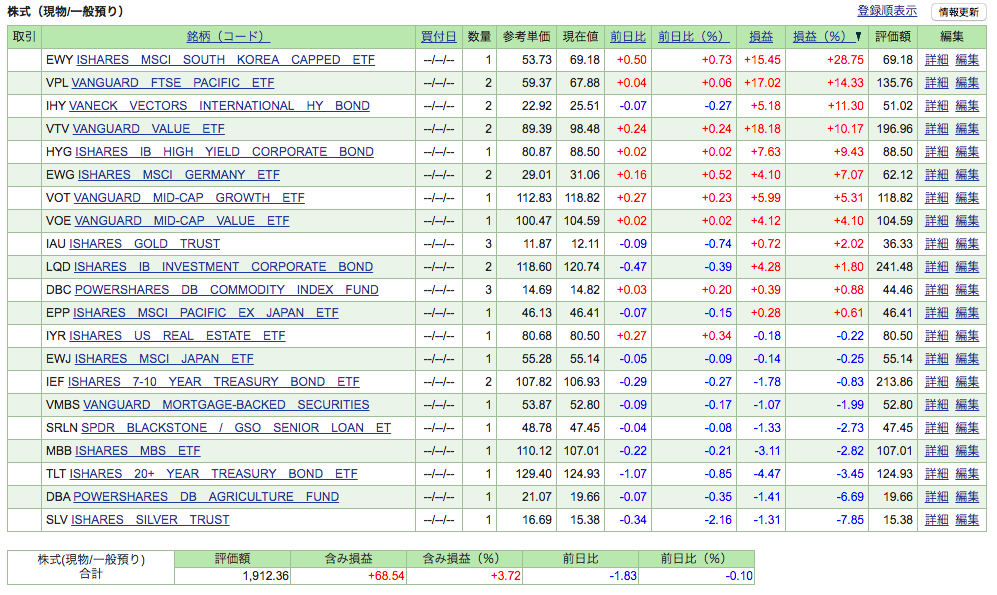The image size is (997, 595).
Task: Click 編集 in the SLV row
Action: coord(967,520)
